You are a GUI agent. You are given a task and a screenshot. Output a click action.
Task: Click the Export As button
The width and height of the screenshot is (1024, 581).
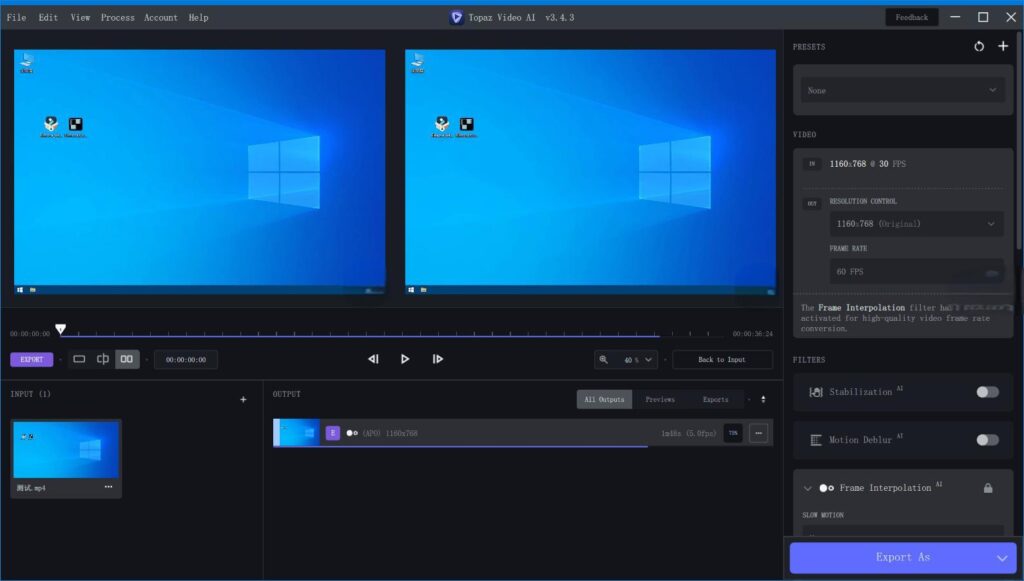pos(901,557)
